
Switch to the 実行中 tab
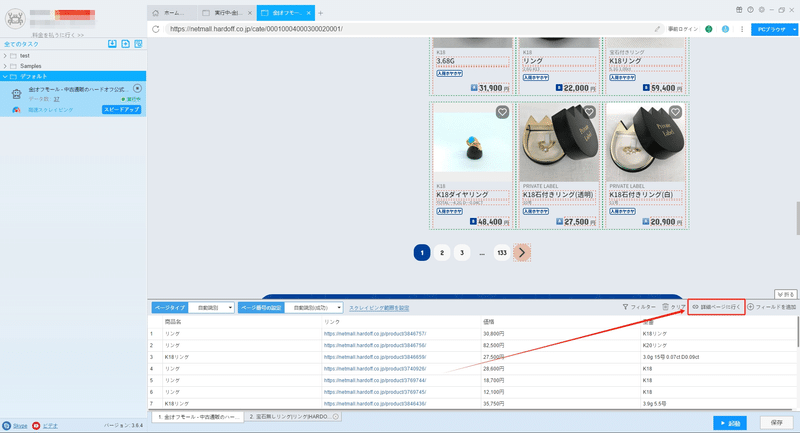pyautogui.click(x=226, y=13)
